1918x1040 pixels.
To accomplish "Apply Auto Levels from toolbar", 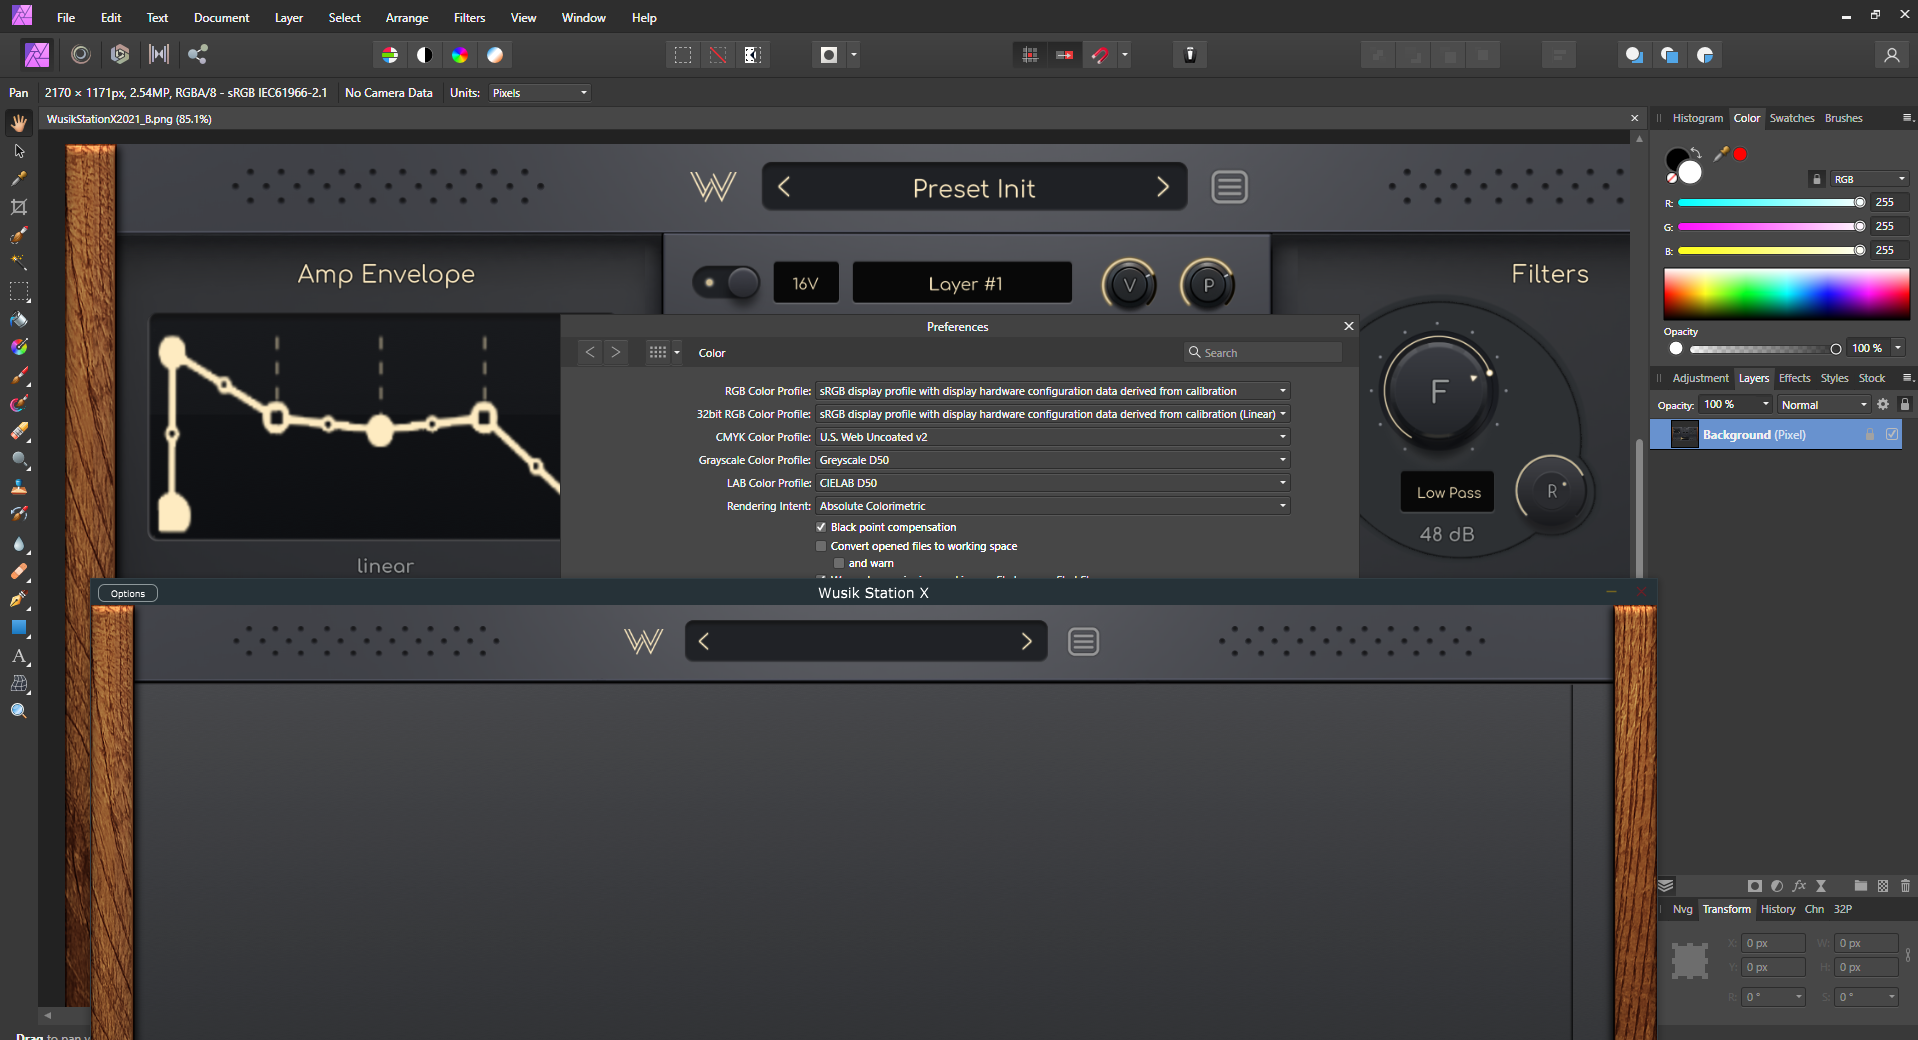I will (x=390, y=55).
